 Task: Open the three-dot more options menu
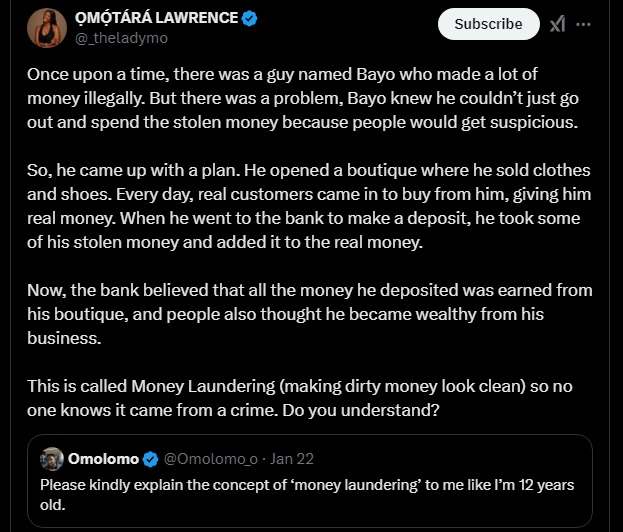(584, 23)
